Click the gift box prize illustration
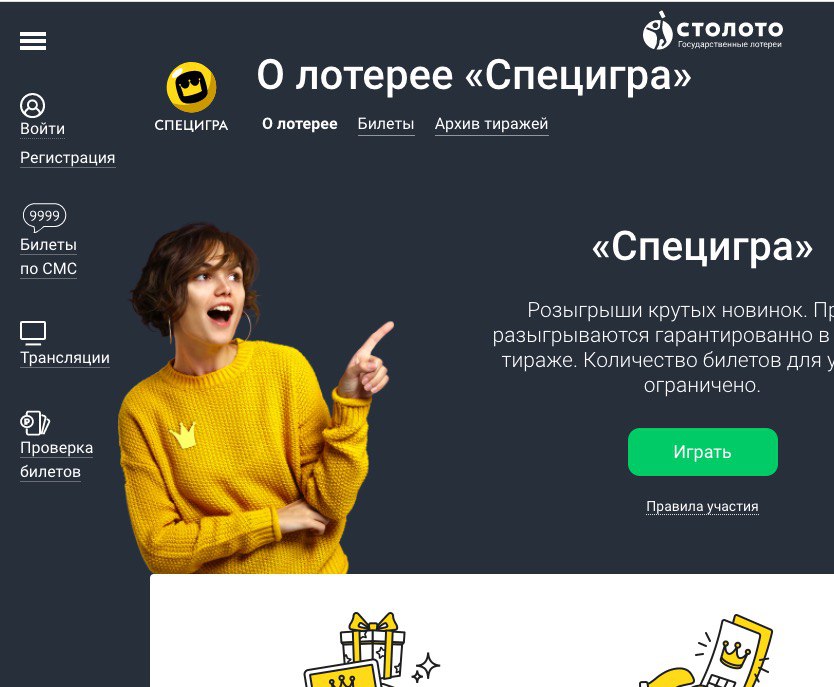Screen dimensions: 834x687 click(x=372, y=650)
